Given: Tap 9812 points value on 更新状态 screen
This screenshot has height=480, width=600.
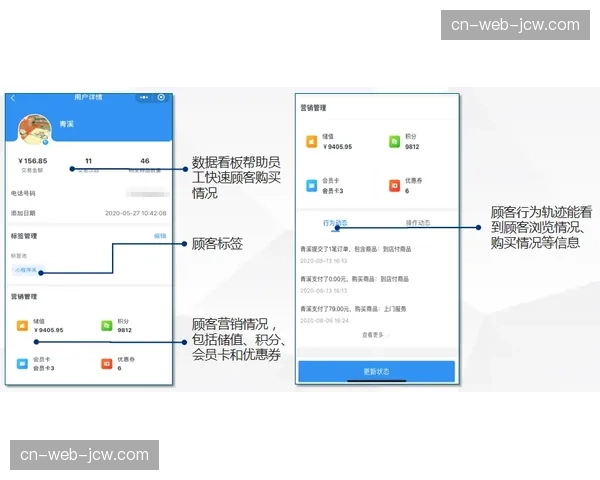Looking at the screenshot, I should (412, 147).
